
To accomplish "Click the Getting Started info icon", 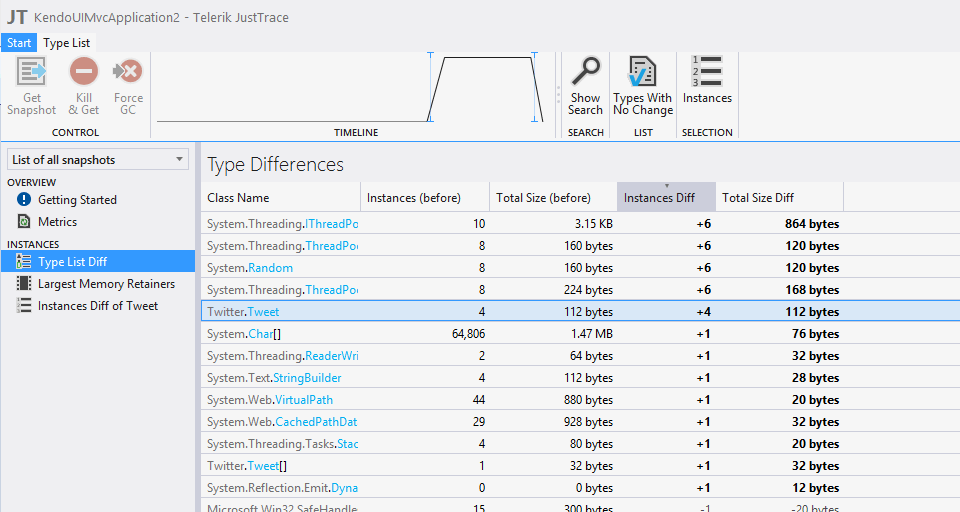I will tap(24, 200).
